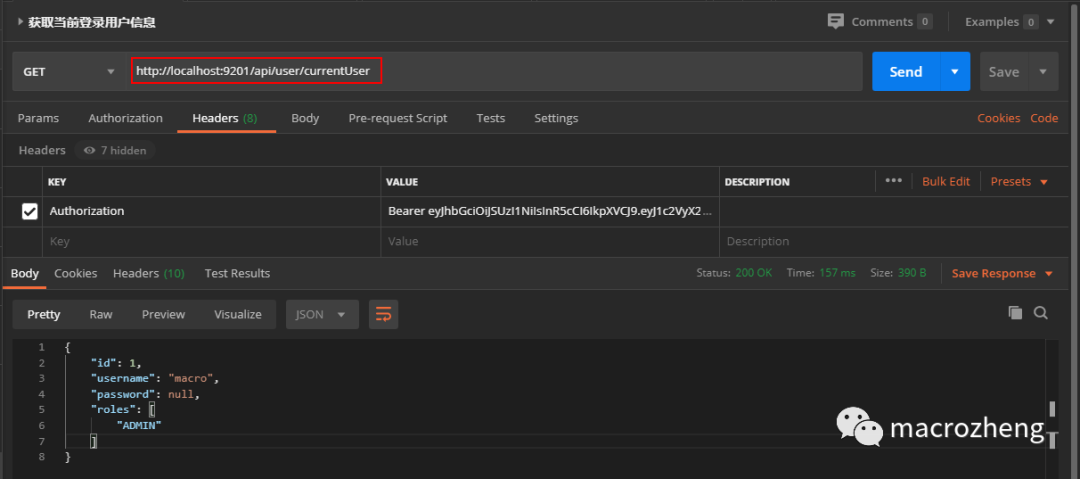Switch to the Raw view
Screen dimensions: 1080x479
(x=101, y=314)
